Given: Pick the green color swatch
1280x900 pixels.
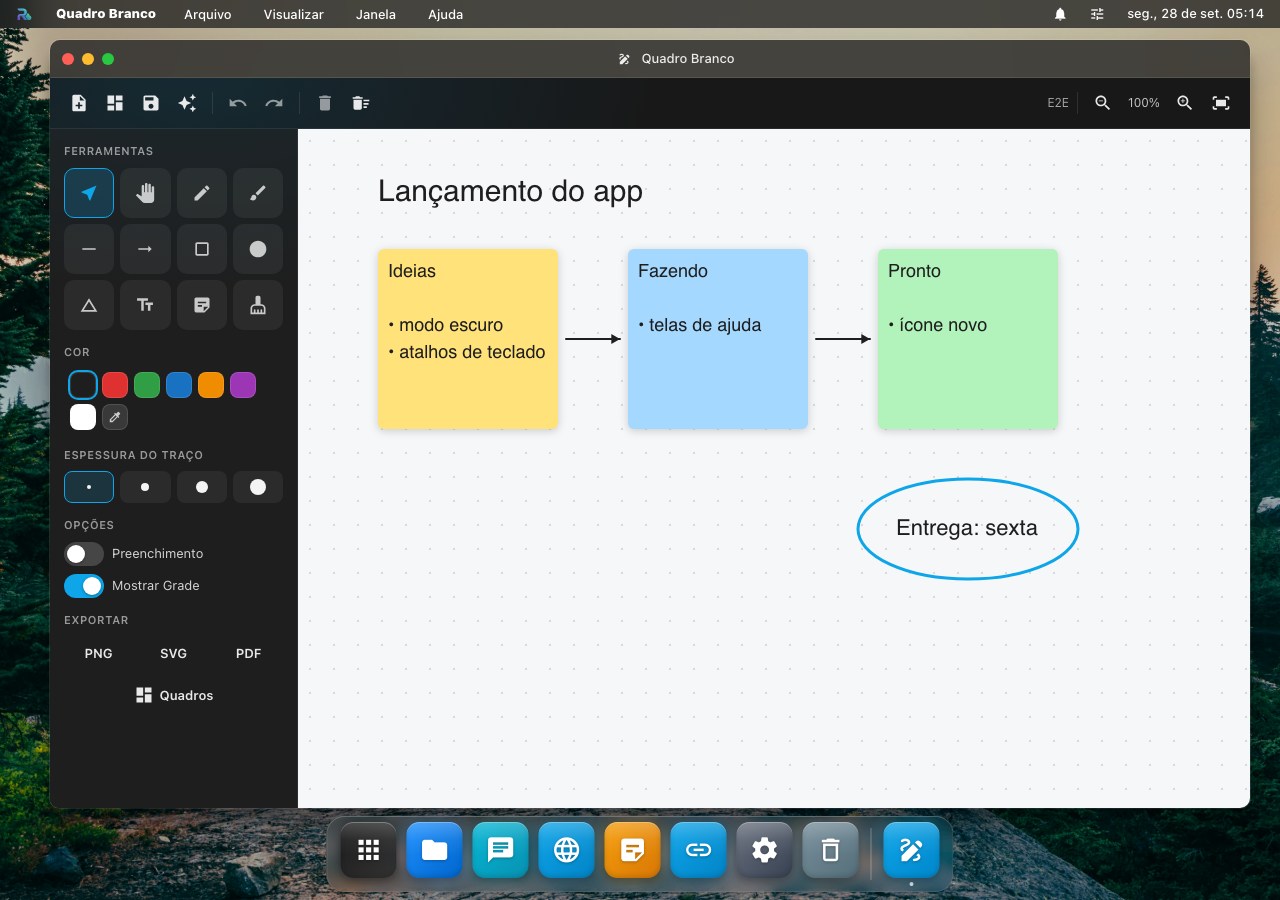Looking at the screenshot, I should [x=147, y=385].
